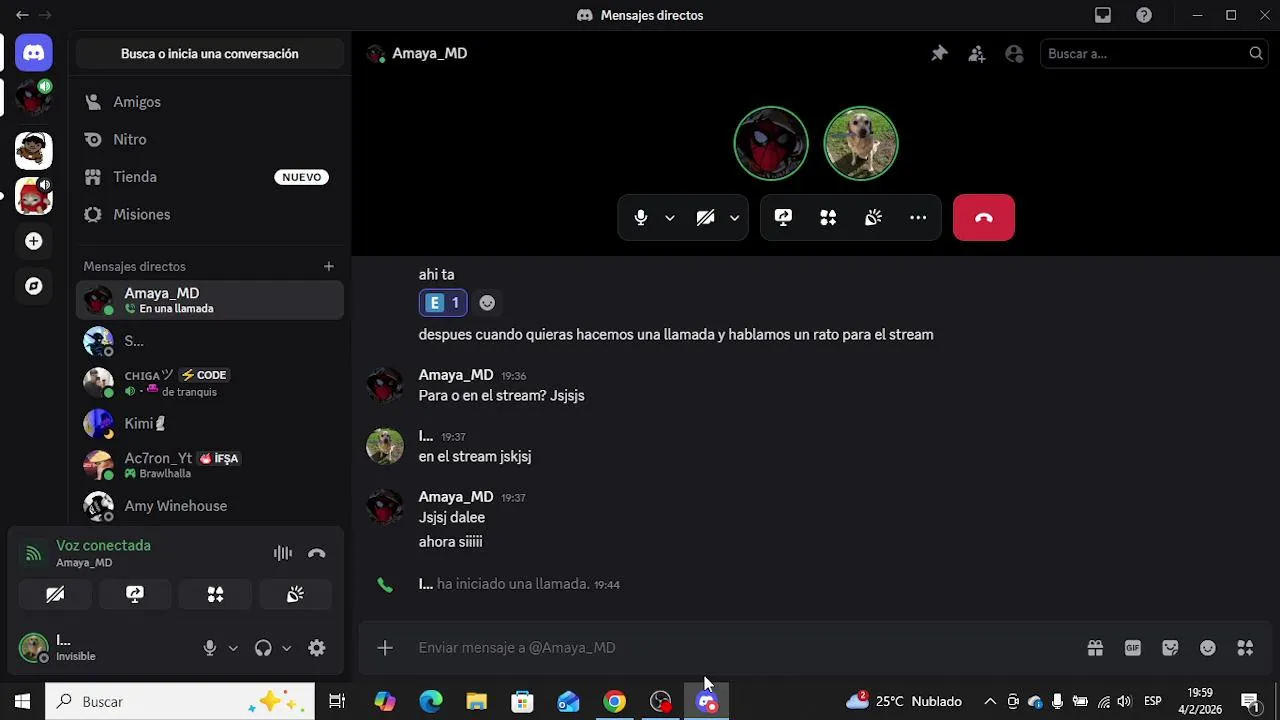The image size is (1280, 720).
Task: Create new DM plus beside Mensajes directos
Action: (328, 267)
